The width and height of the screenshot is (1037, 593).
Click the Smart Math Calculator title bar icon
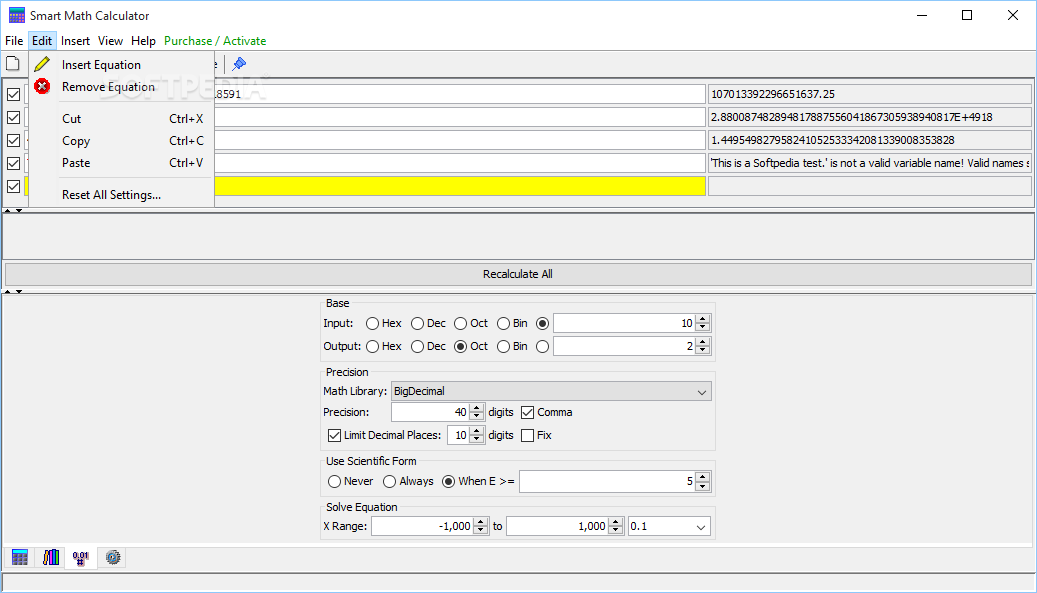coord(17,15)
